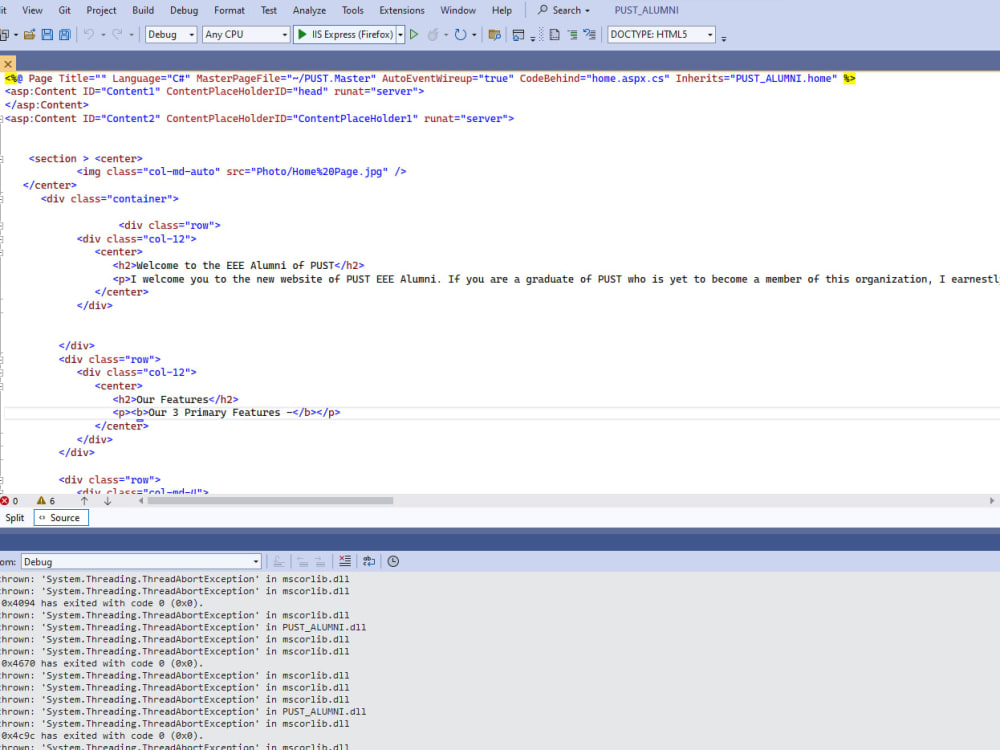
Task: Click the 'Our Features' h2 text line
Action: point(175,399)
